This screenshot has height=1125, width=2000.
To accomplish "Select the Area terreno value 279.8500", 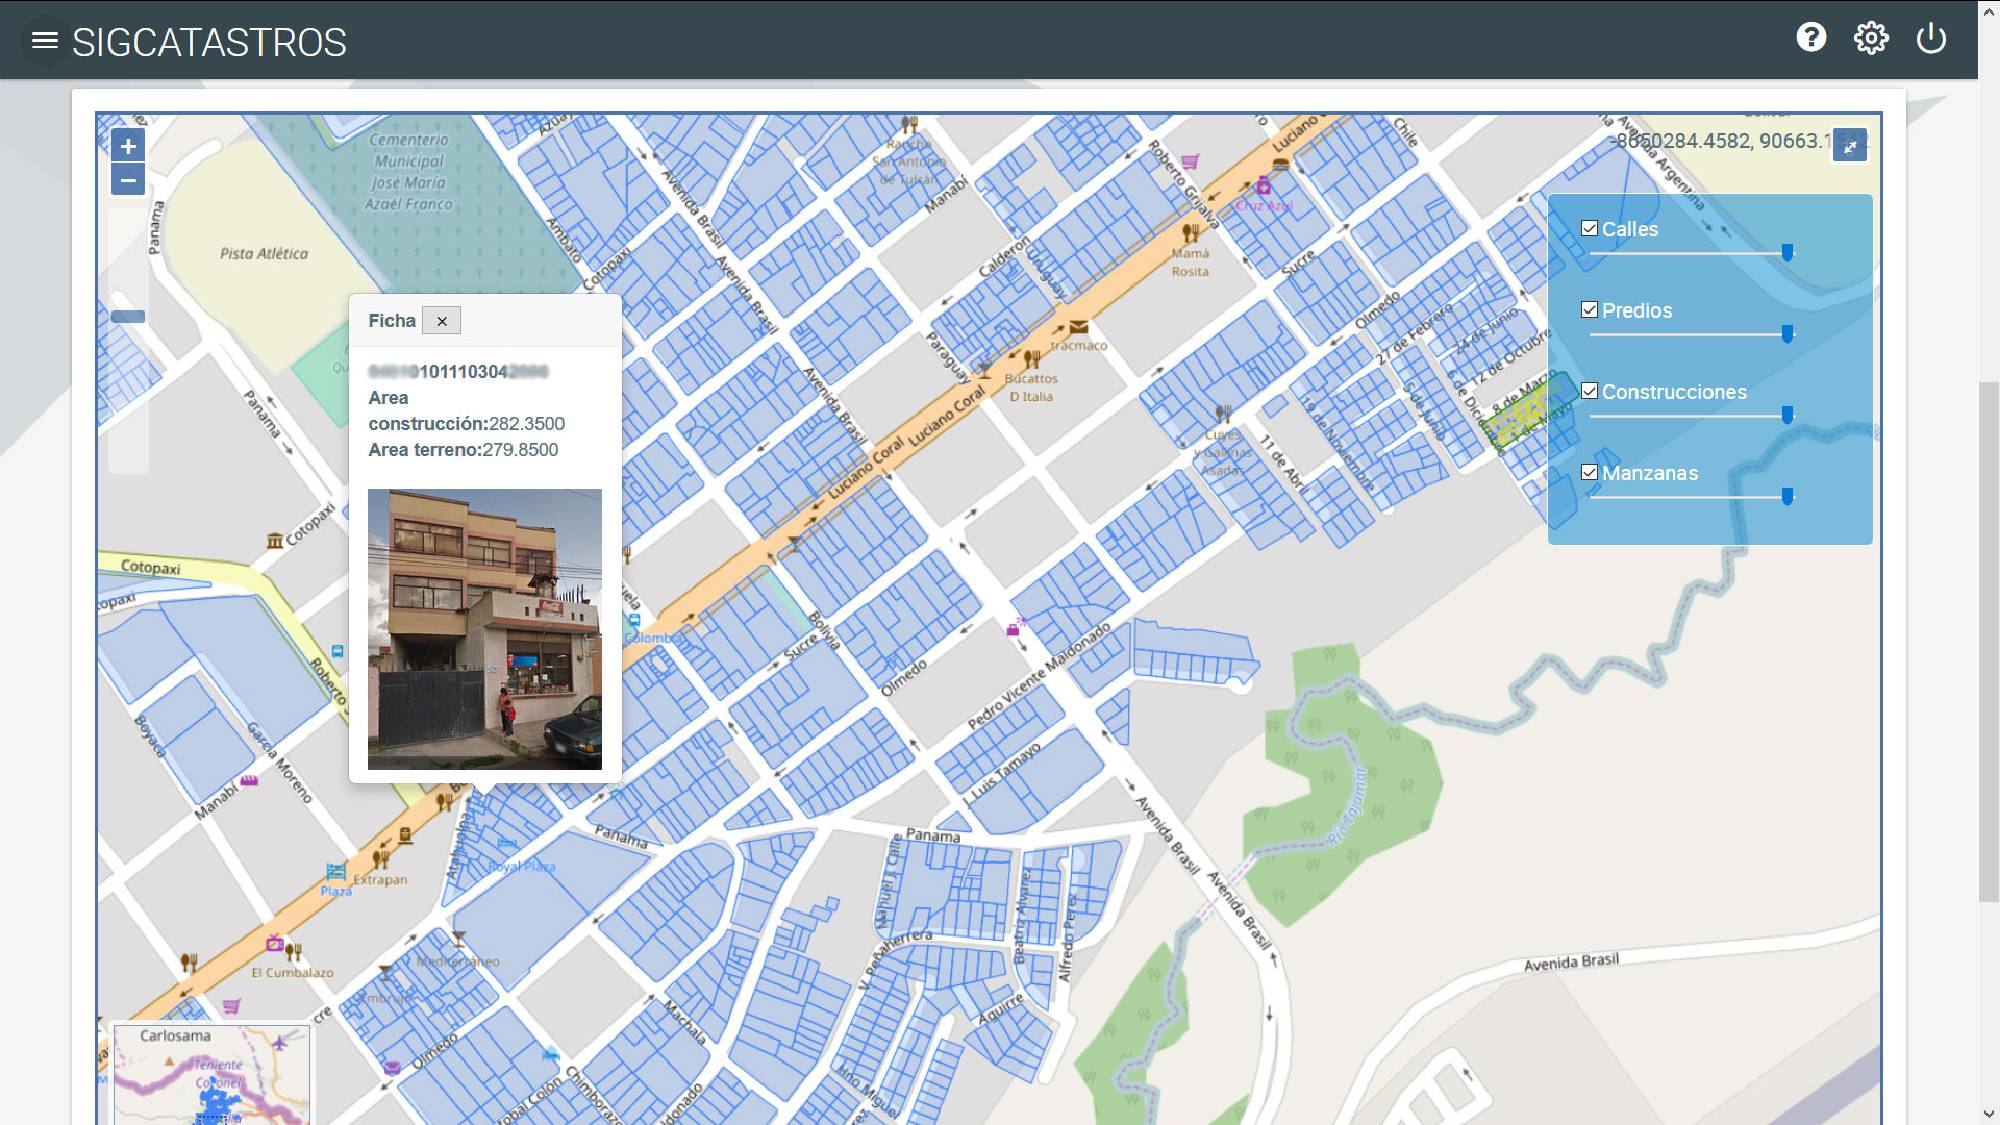I will tap(519, 450).
